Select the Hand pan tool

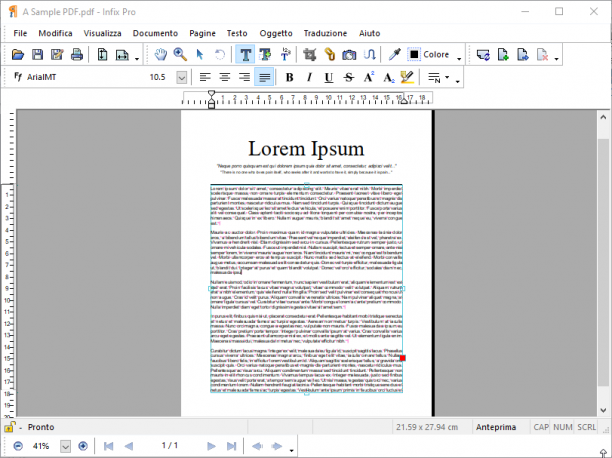coord(160,55)
